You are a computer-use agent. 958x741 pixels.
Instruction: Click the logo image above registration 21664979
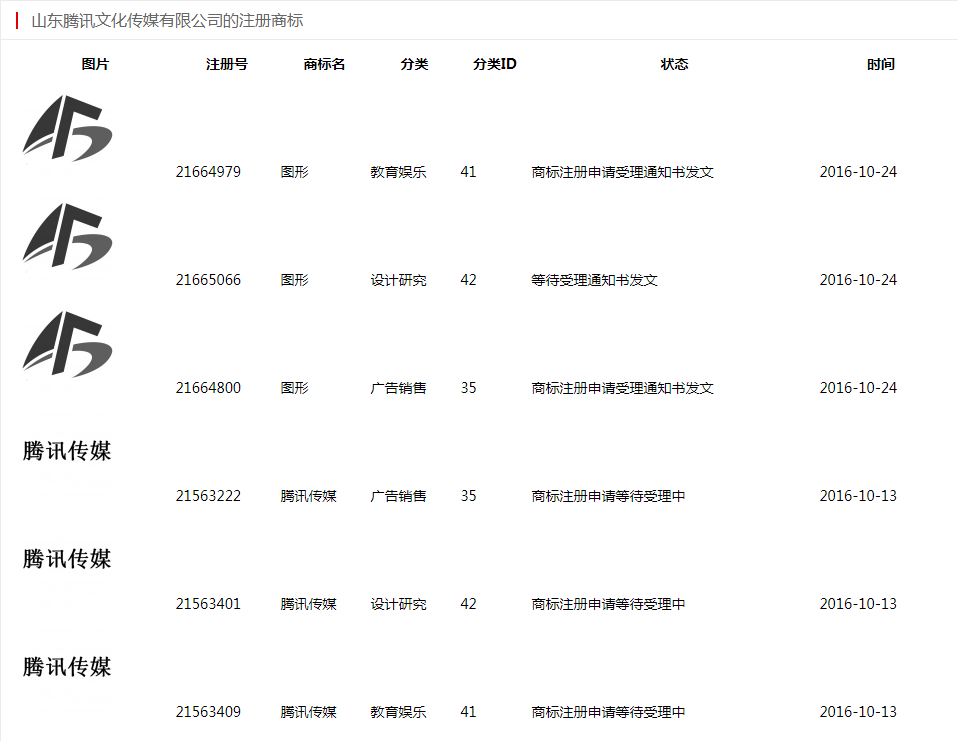(67, 128)
